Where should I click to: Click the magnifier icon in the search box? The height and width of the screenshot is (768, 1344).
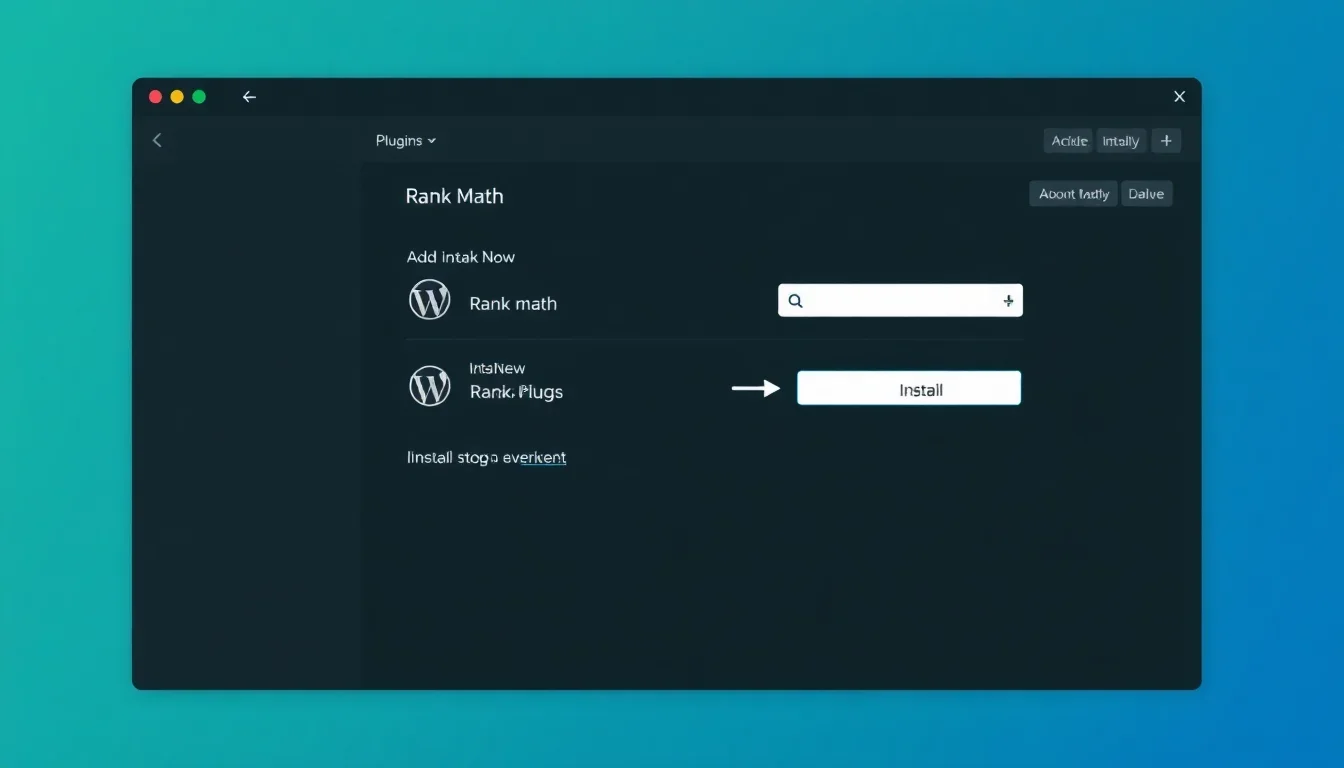point(795,301)
